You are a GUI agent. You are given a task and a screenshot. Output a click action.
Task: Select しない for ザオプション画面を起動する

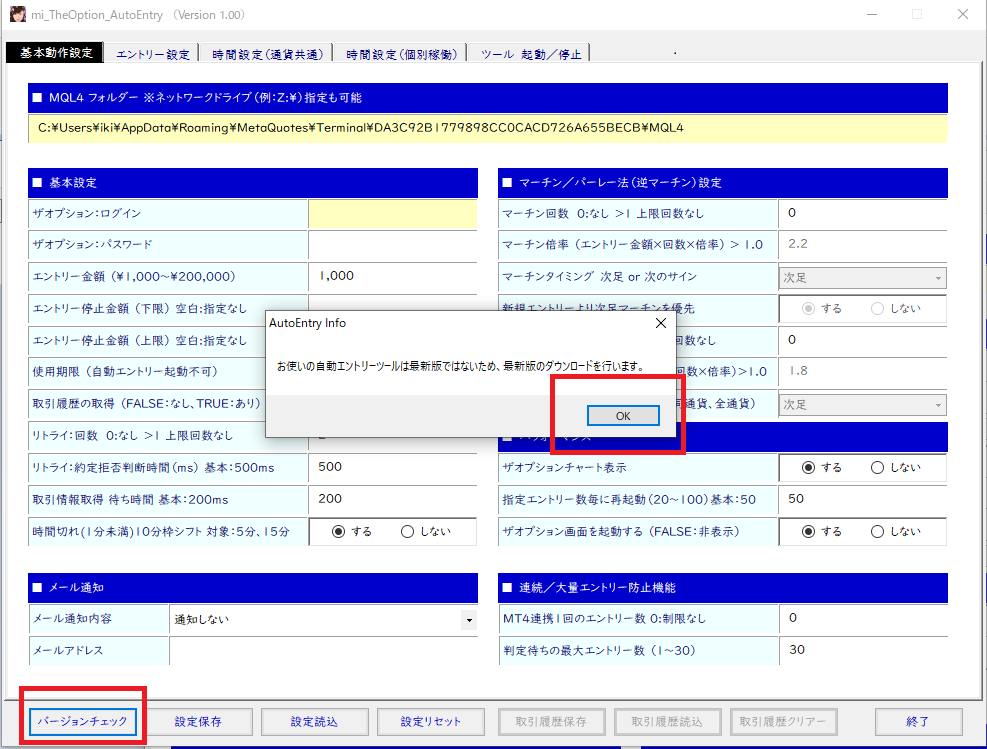pos(878,531)
